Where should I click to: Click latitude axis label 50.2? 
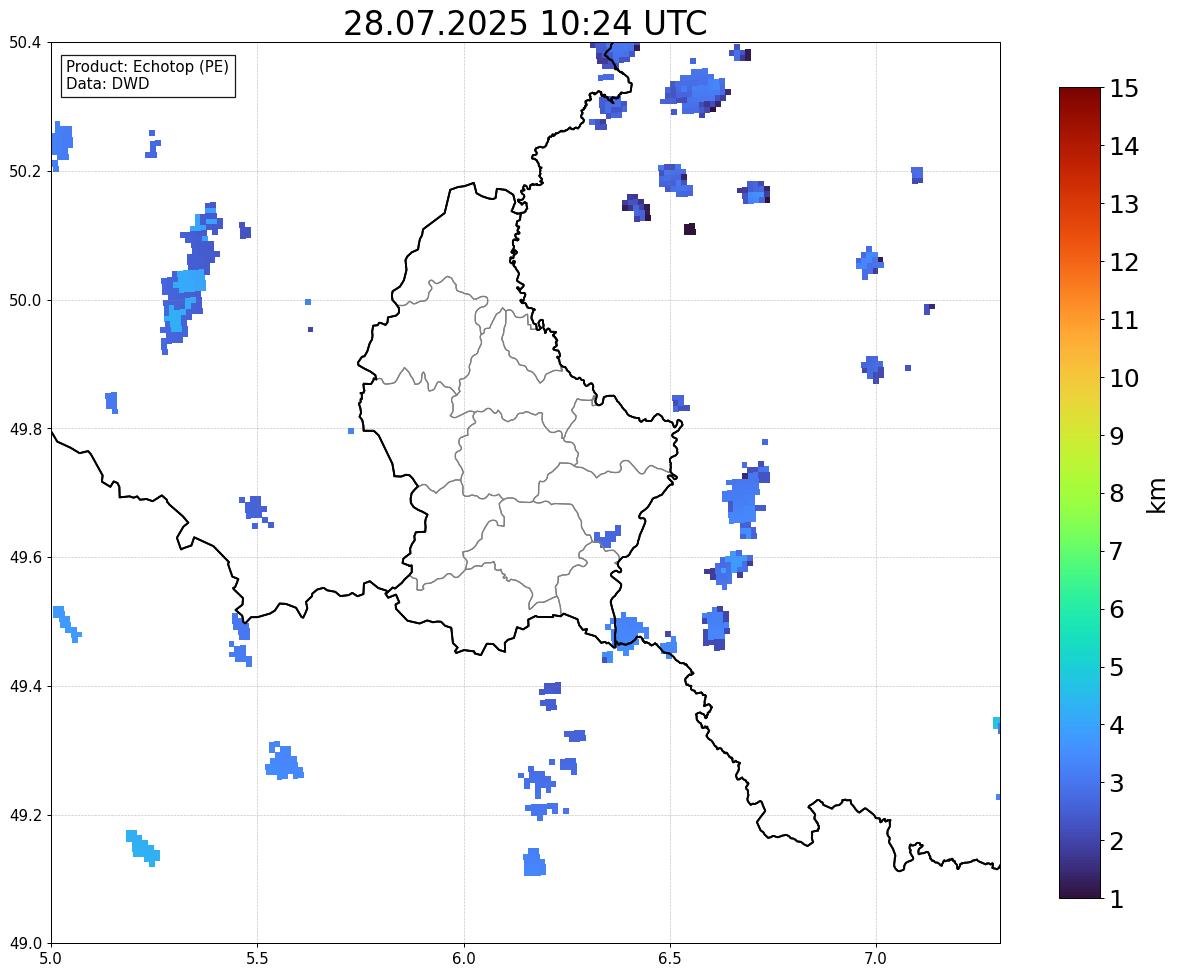[26, 171]
